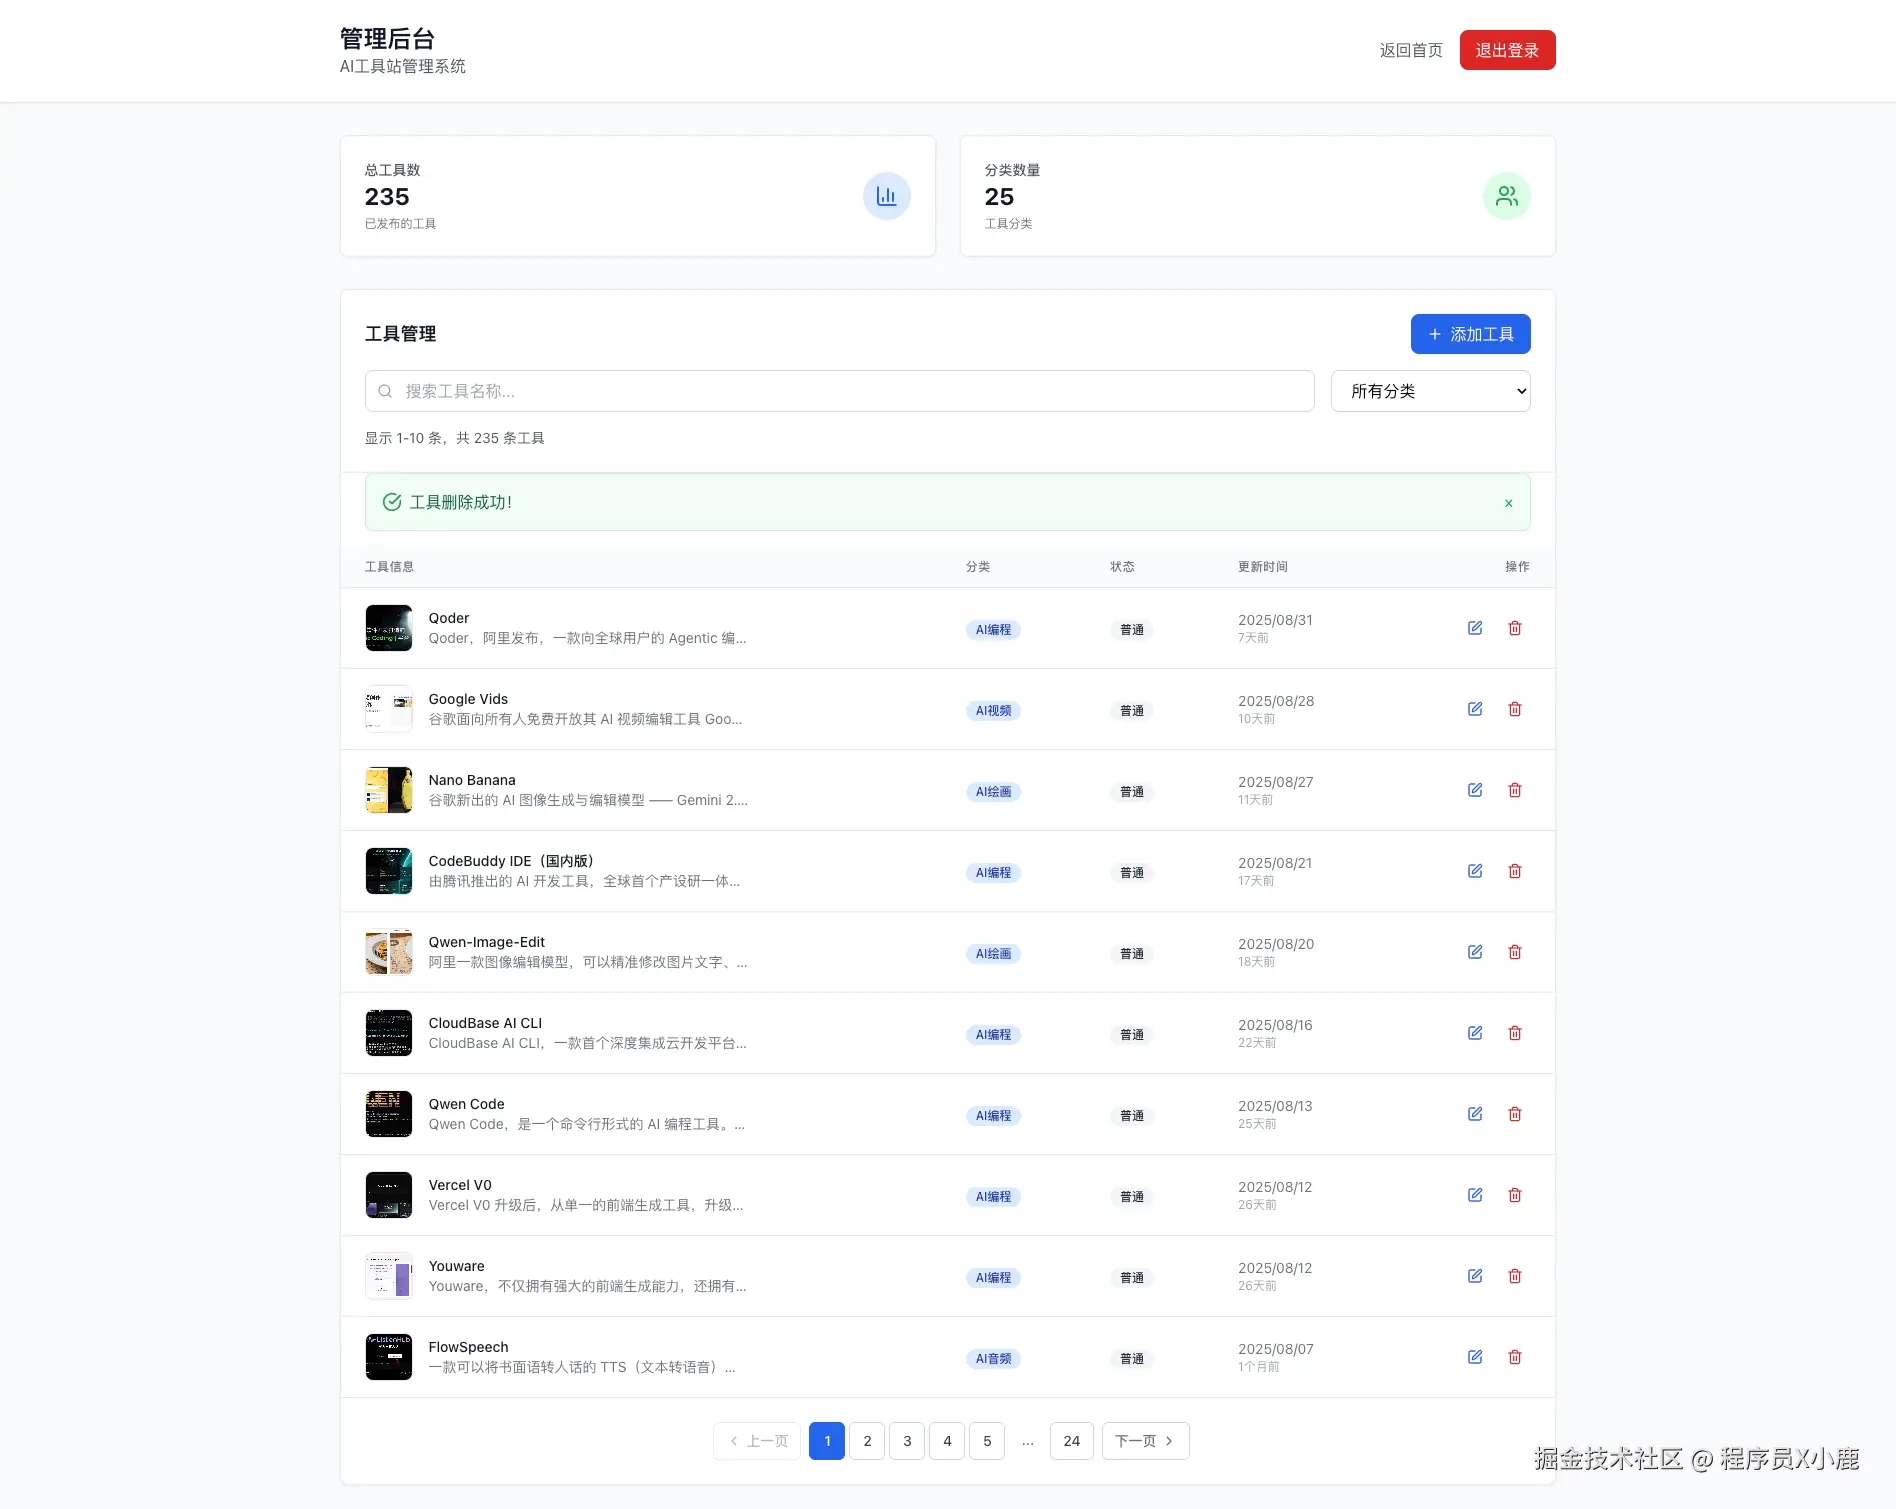Go to last page 24
Viewport: 1896px width, 1509px height.
coord(1072,1441)
